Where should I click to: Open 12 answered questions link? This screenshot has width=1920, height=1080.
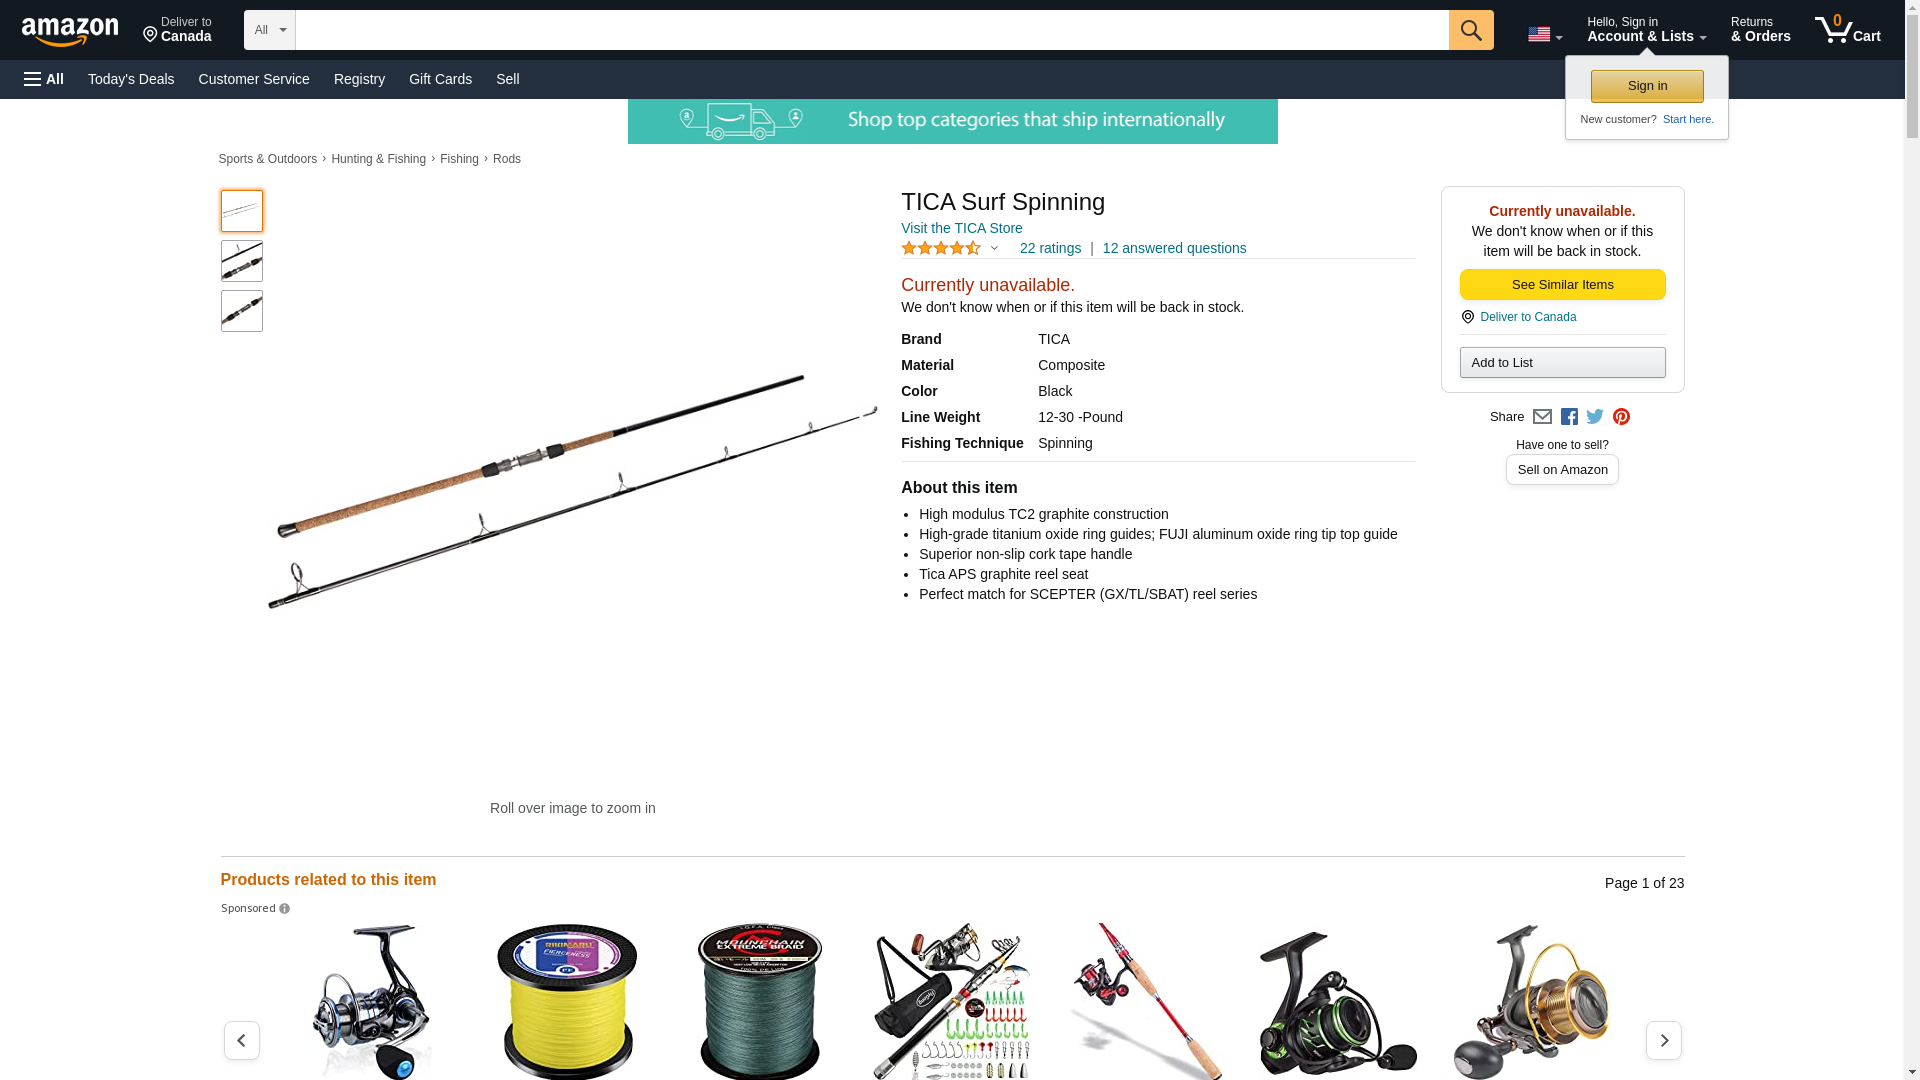(x=1174, y=248)
